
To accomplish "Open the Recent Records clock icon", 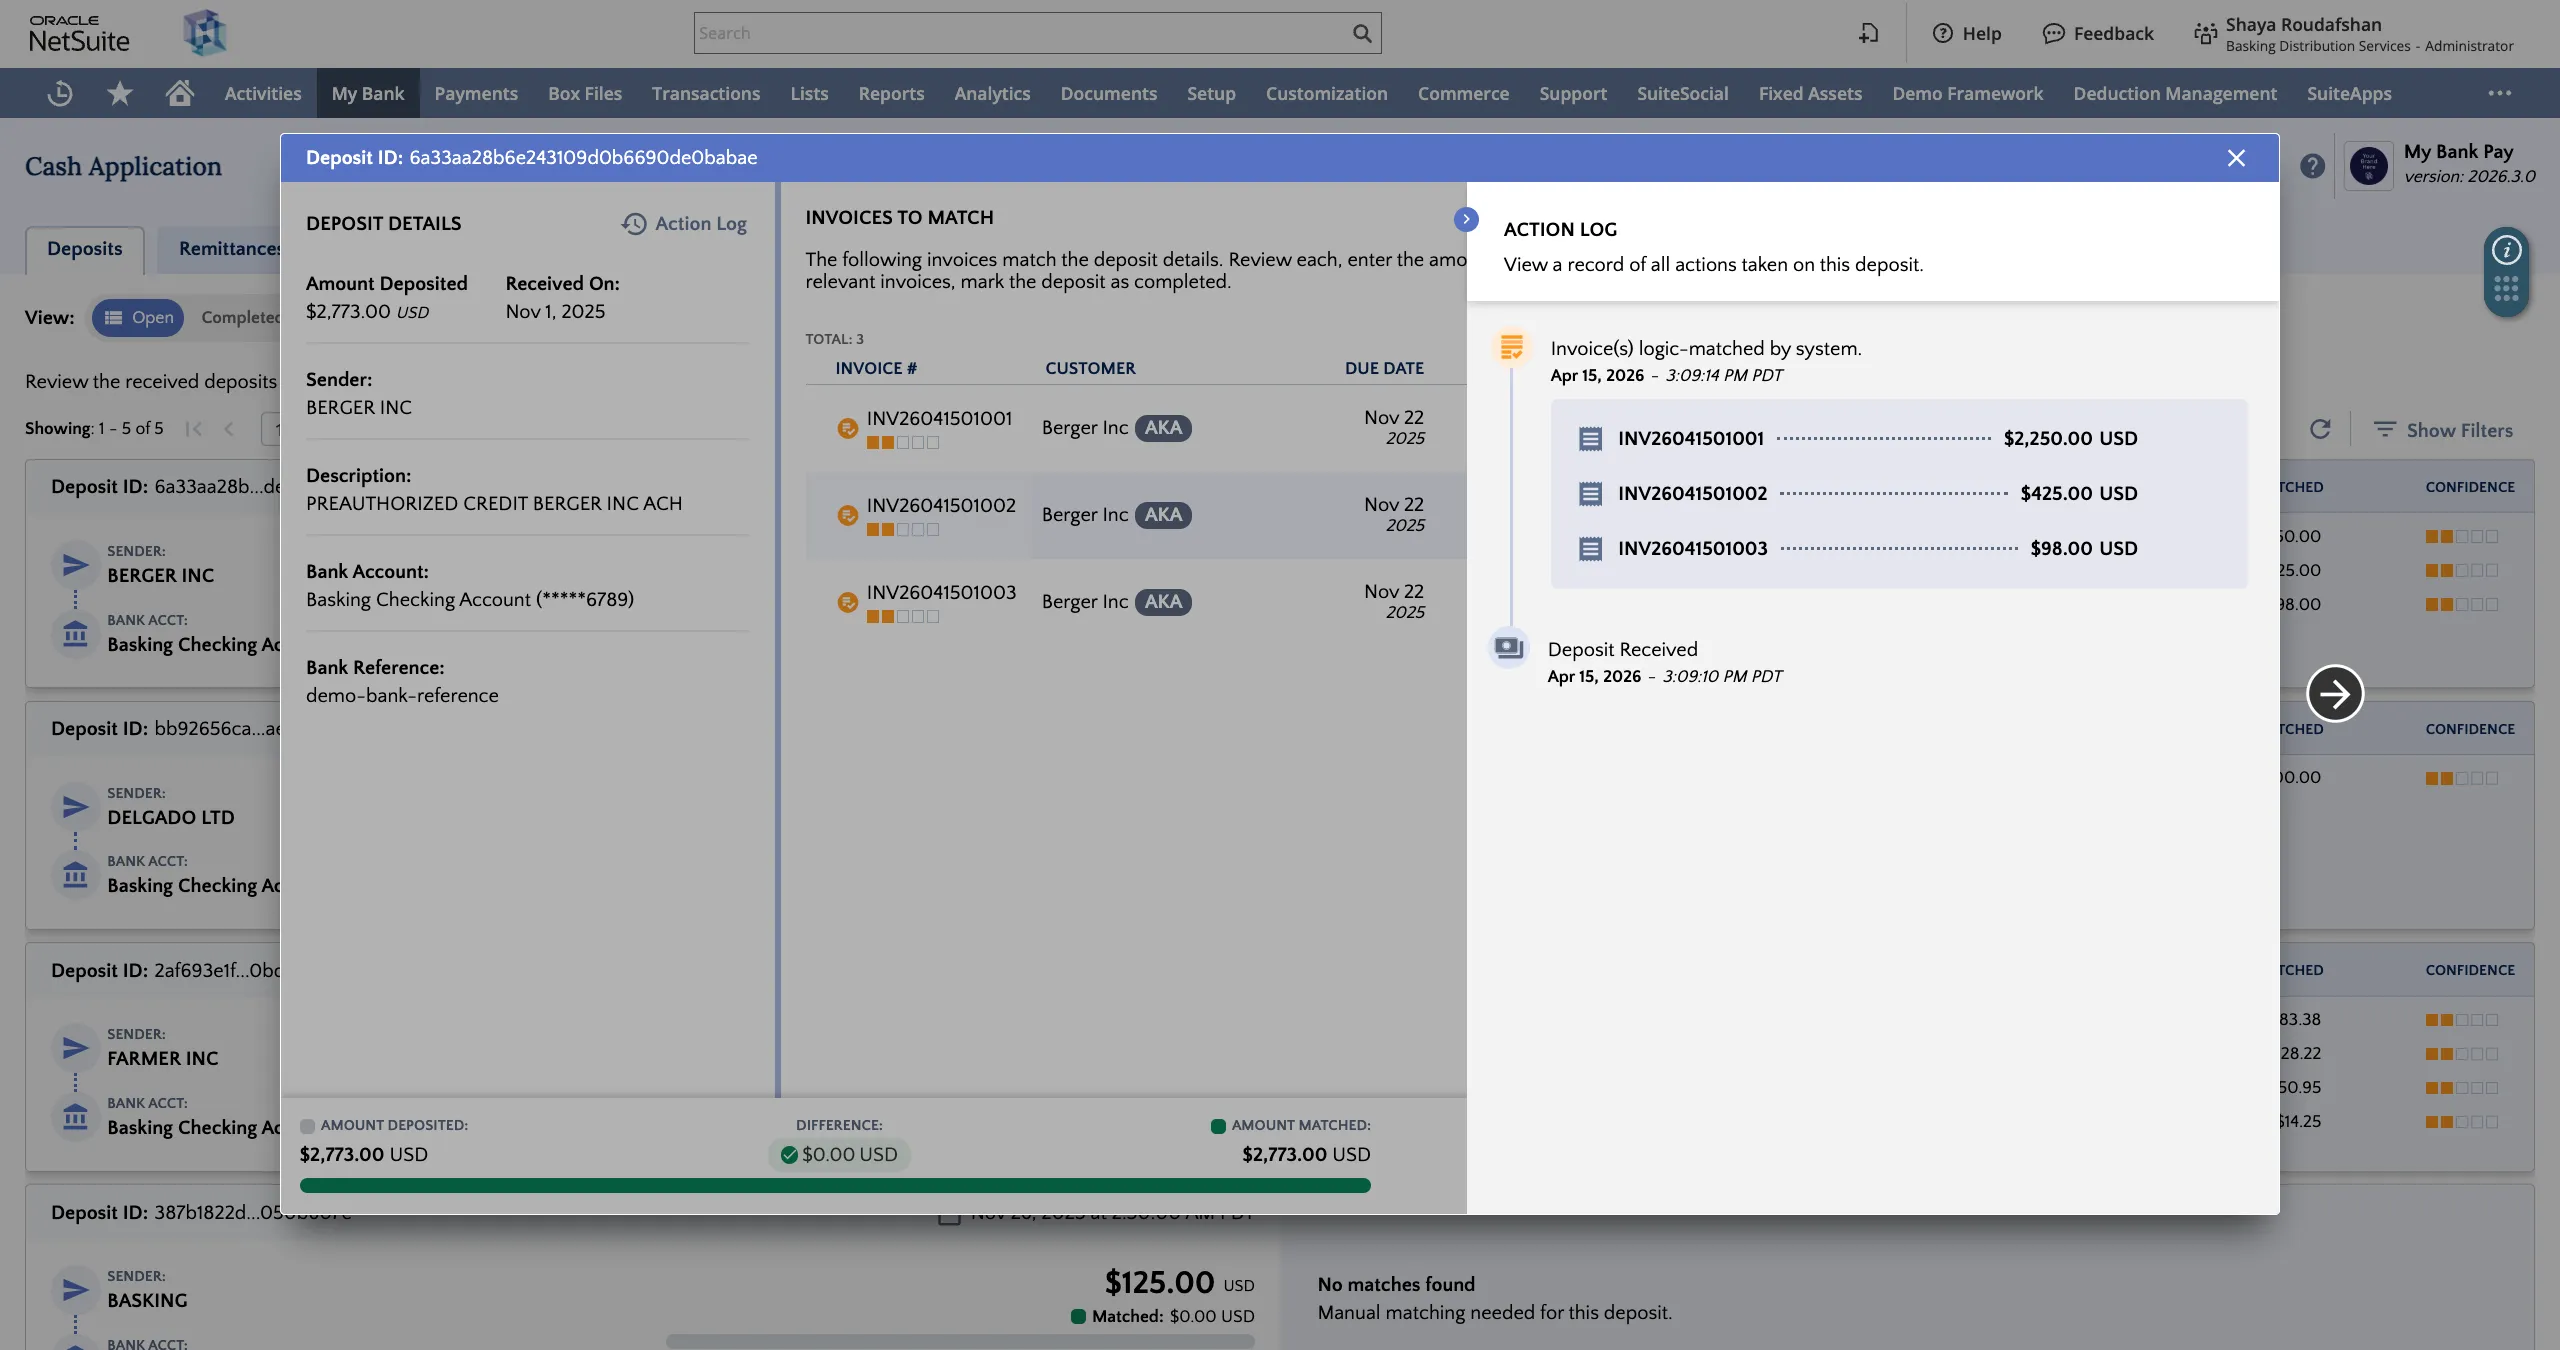I will pos(60,93).
